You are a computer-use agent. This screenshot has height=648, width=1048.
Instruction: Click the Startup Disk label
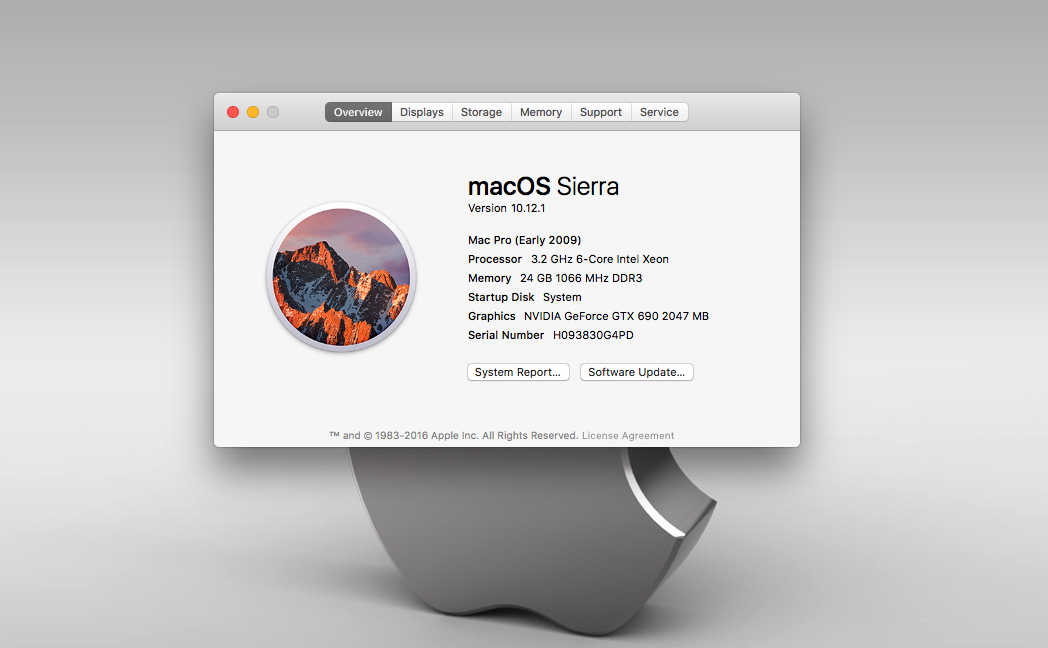click(501, 297)
